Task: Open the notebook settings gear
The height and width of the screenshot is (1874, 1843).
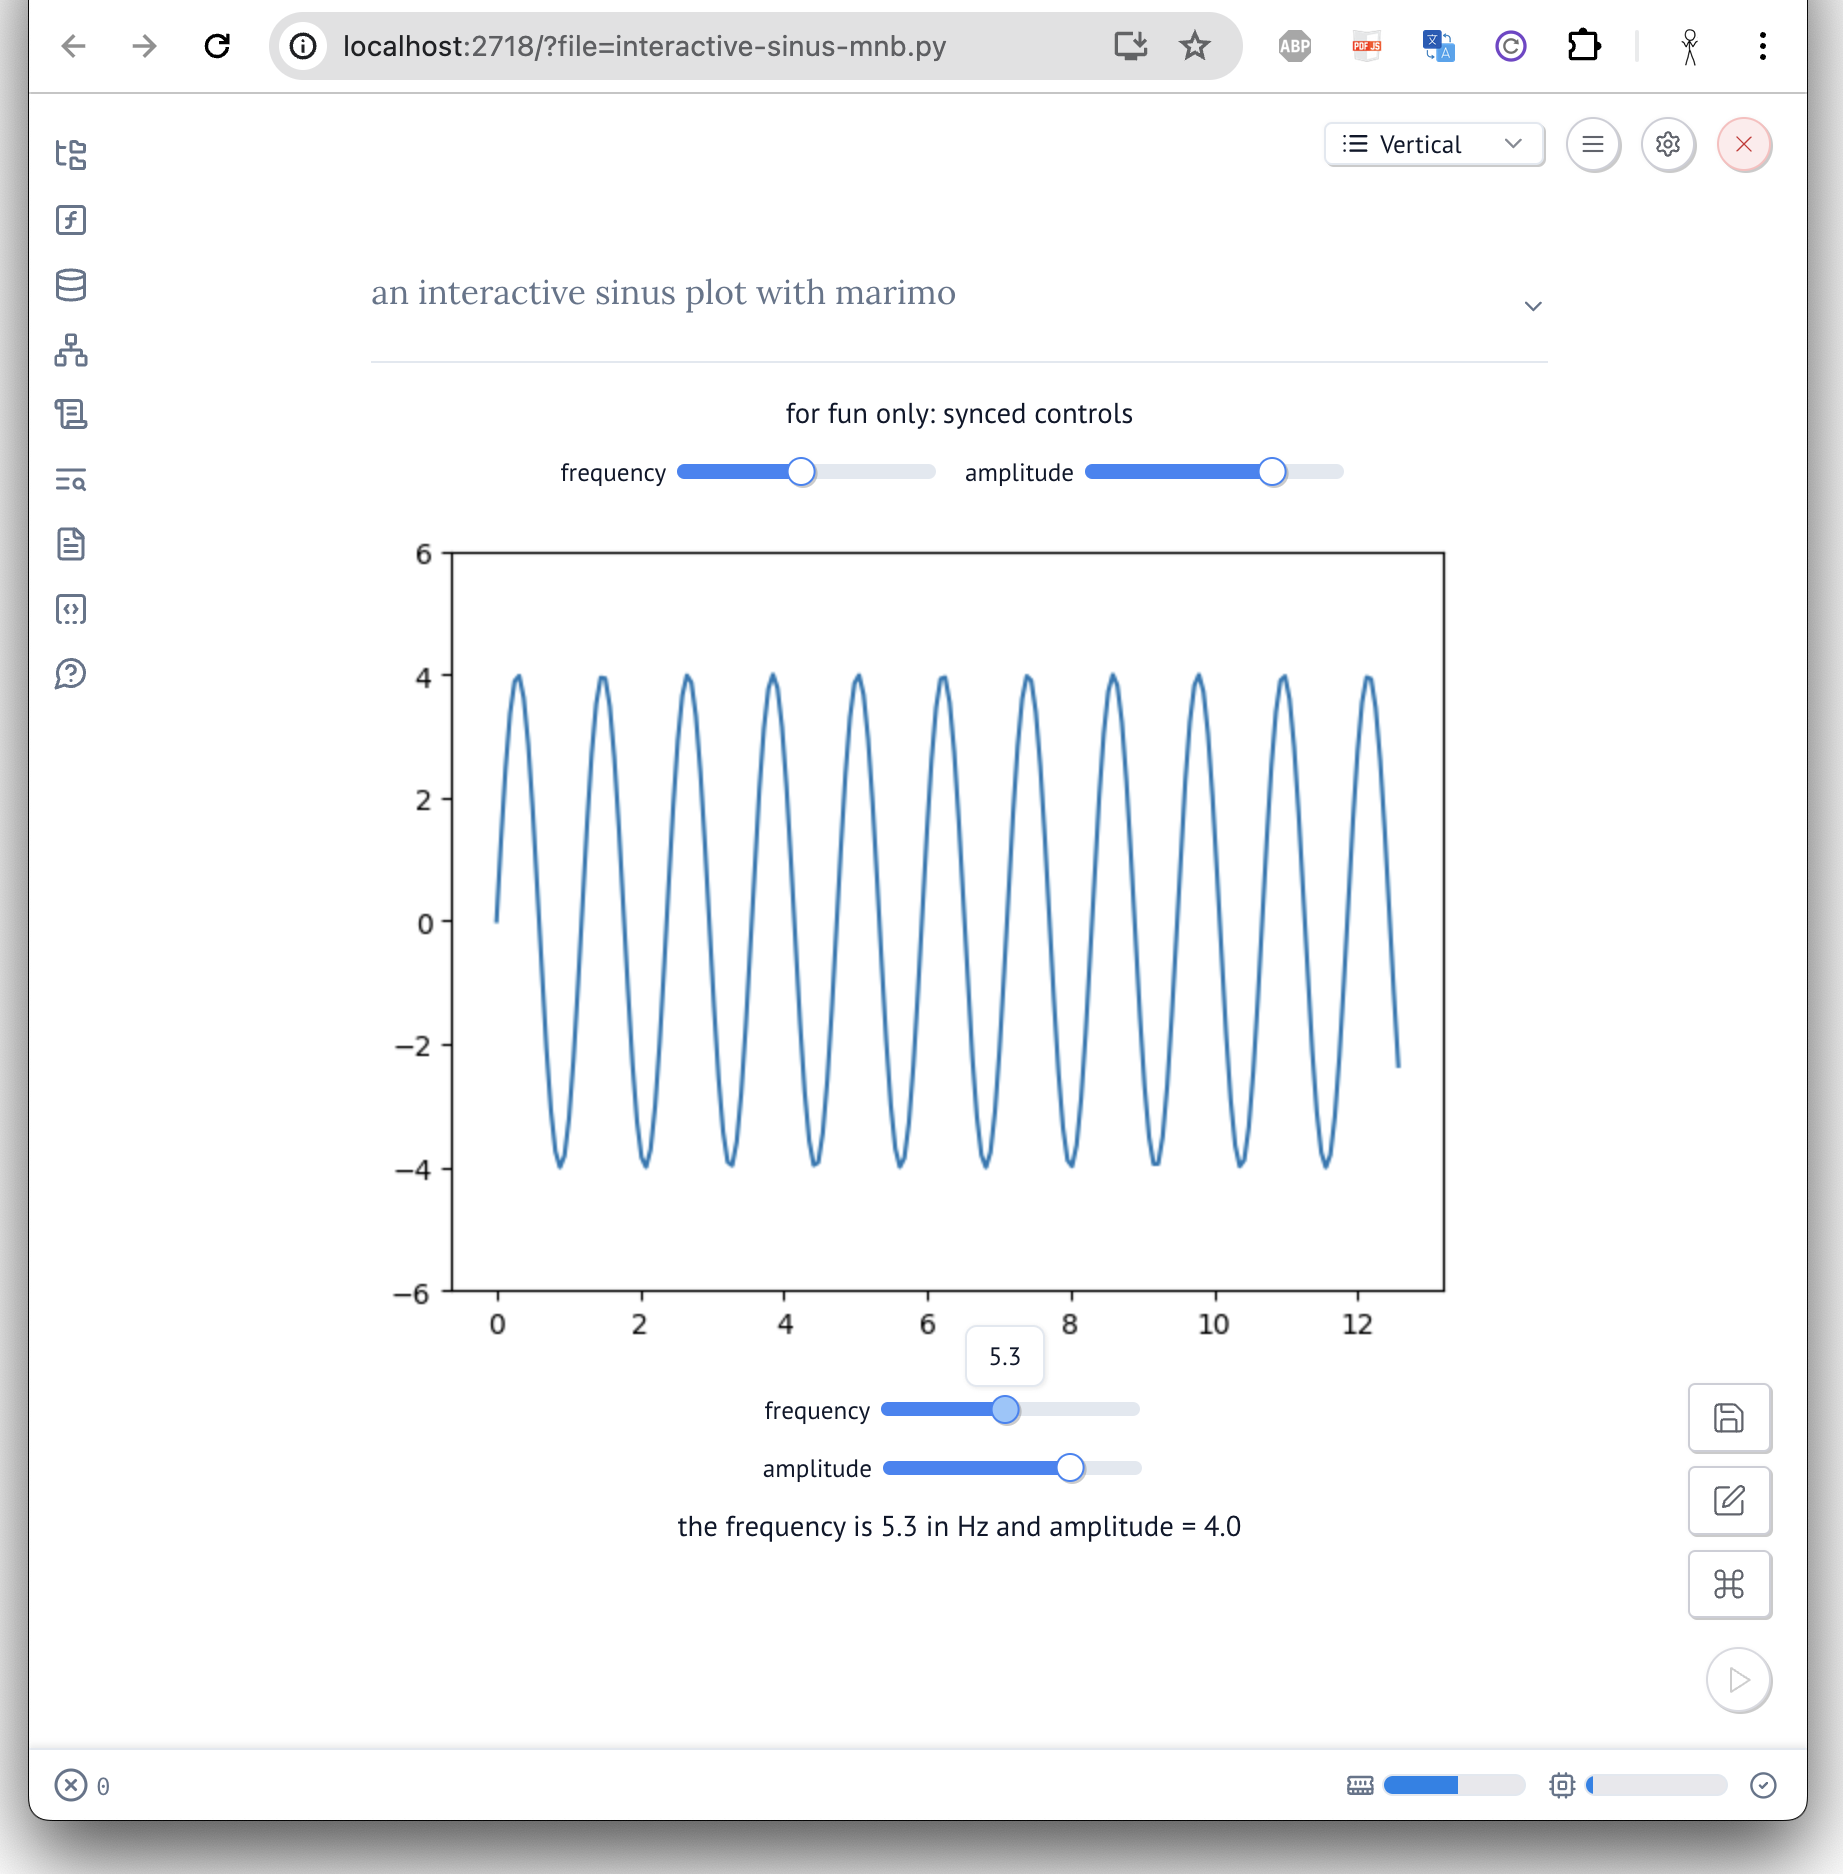Action: (x=1668, y=144)
